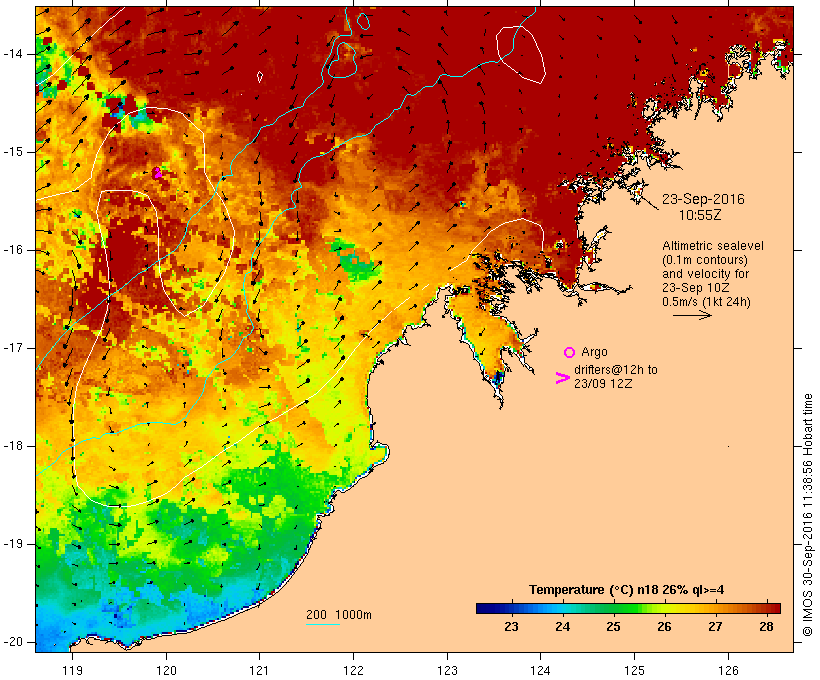Screen dimensions: 820x680
Task: Select the date text 23-Sep-2016
Action: pyautogui.click(x=703, y=199)
